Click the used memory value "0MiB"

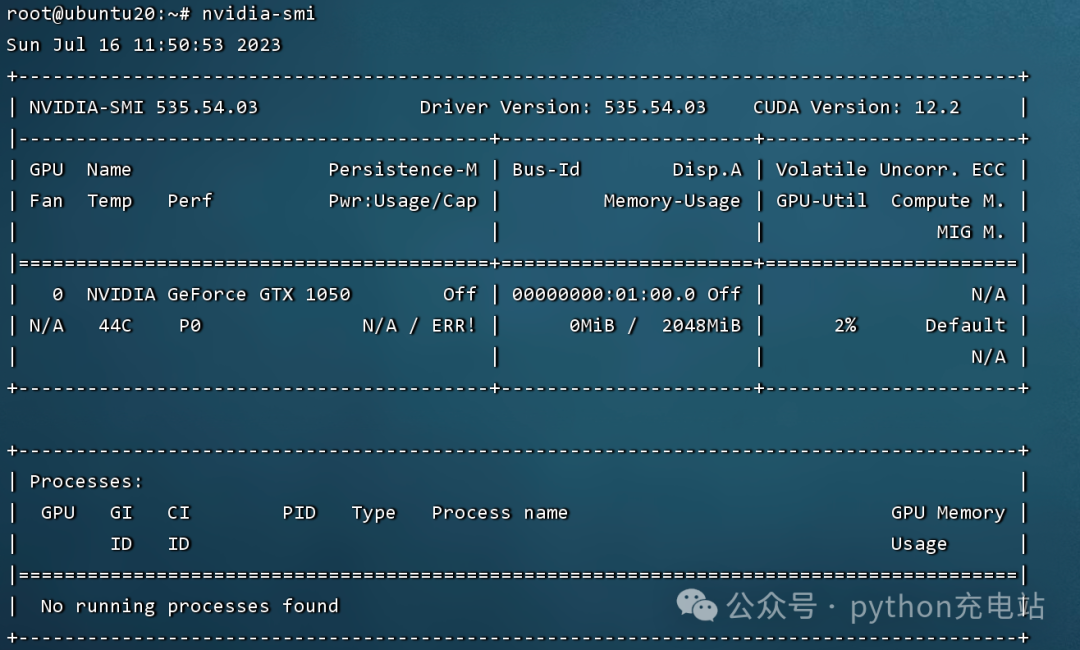[x=592, y=326]
